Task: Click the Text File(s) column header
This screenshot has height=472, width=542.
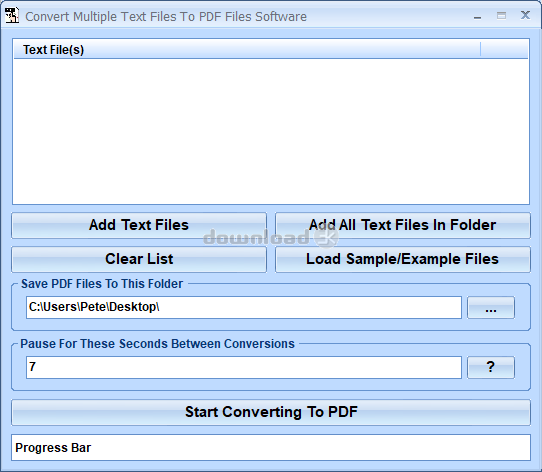Action: [247, 50]
